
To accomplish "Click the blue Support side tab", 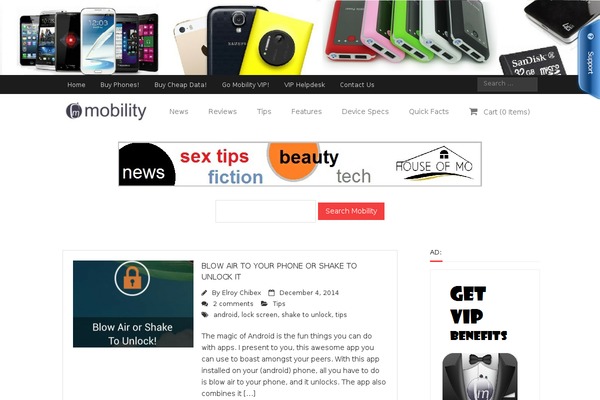I will click(589, 60).
